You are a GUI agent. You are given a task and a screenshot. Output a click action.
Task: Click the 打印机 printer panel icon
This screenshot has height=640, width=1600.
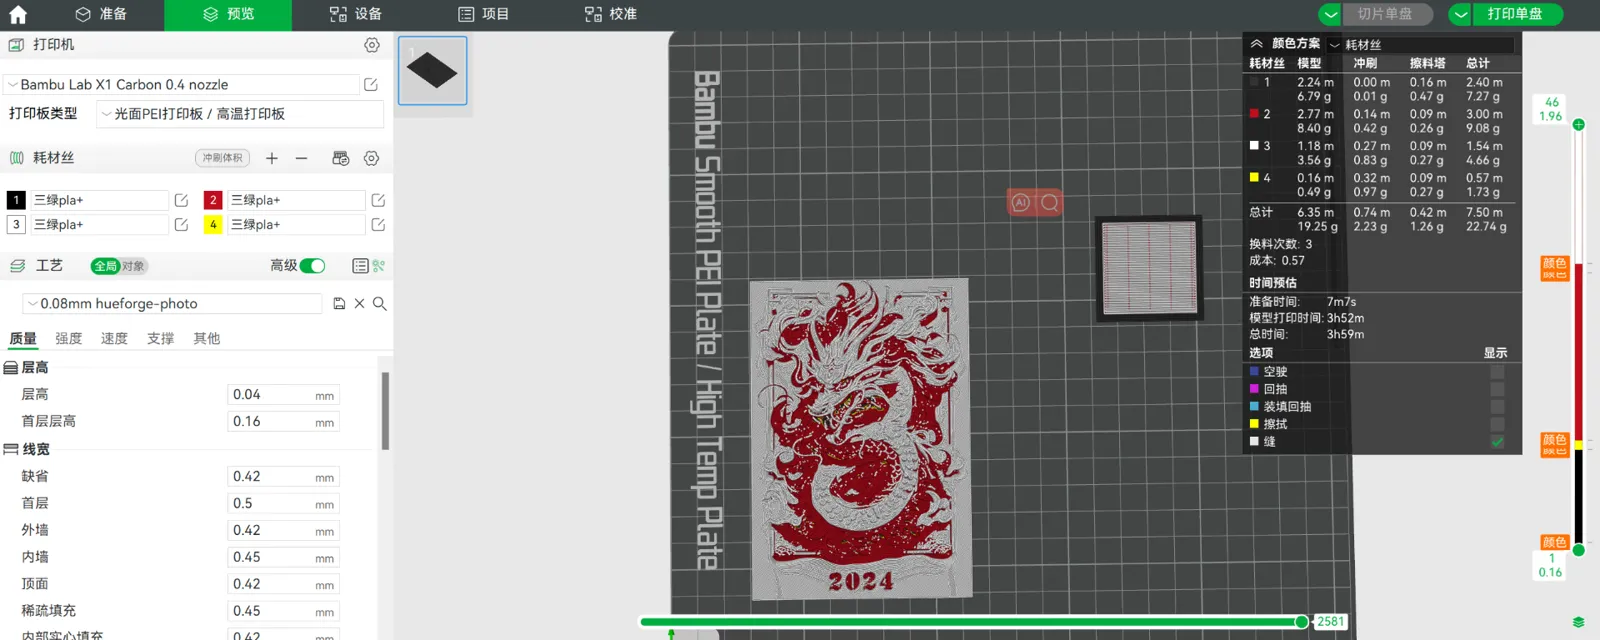click(x=16, y=45)
